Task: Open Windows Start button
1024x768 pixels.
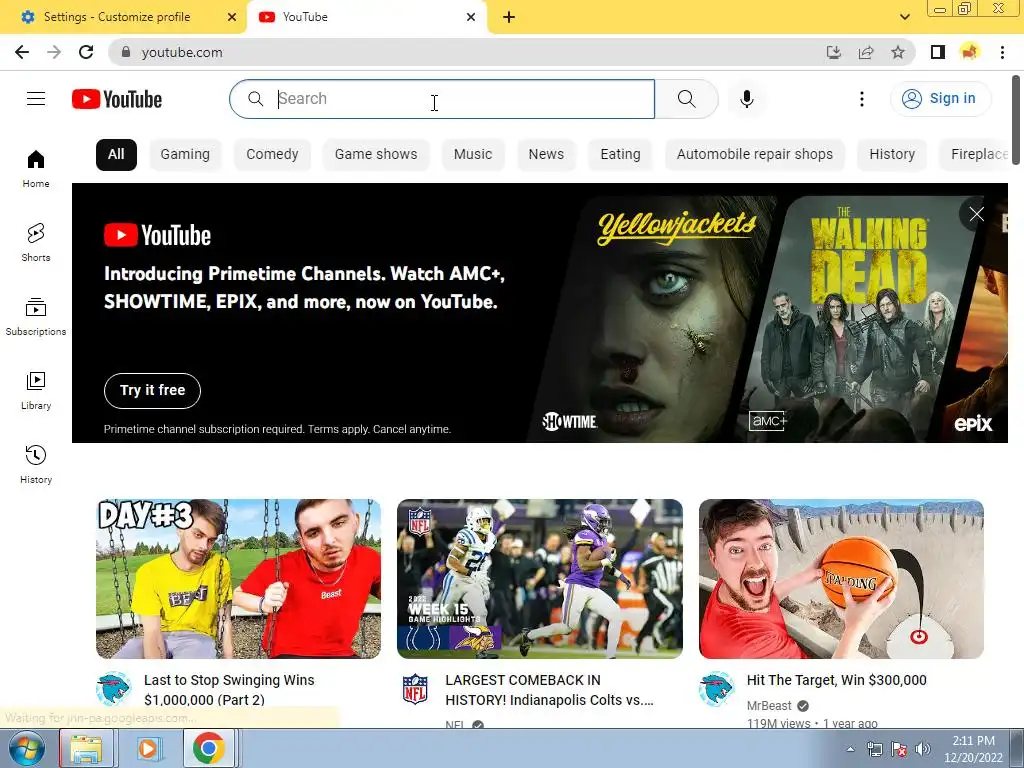Action: [x=27, y=748]
